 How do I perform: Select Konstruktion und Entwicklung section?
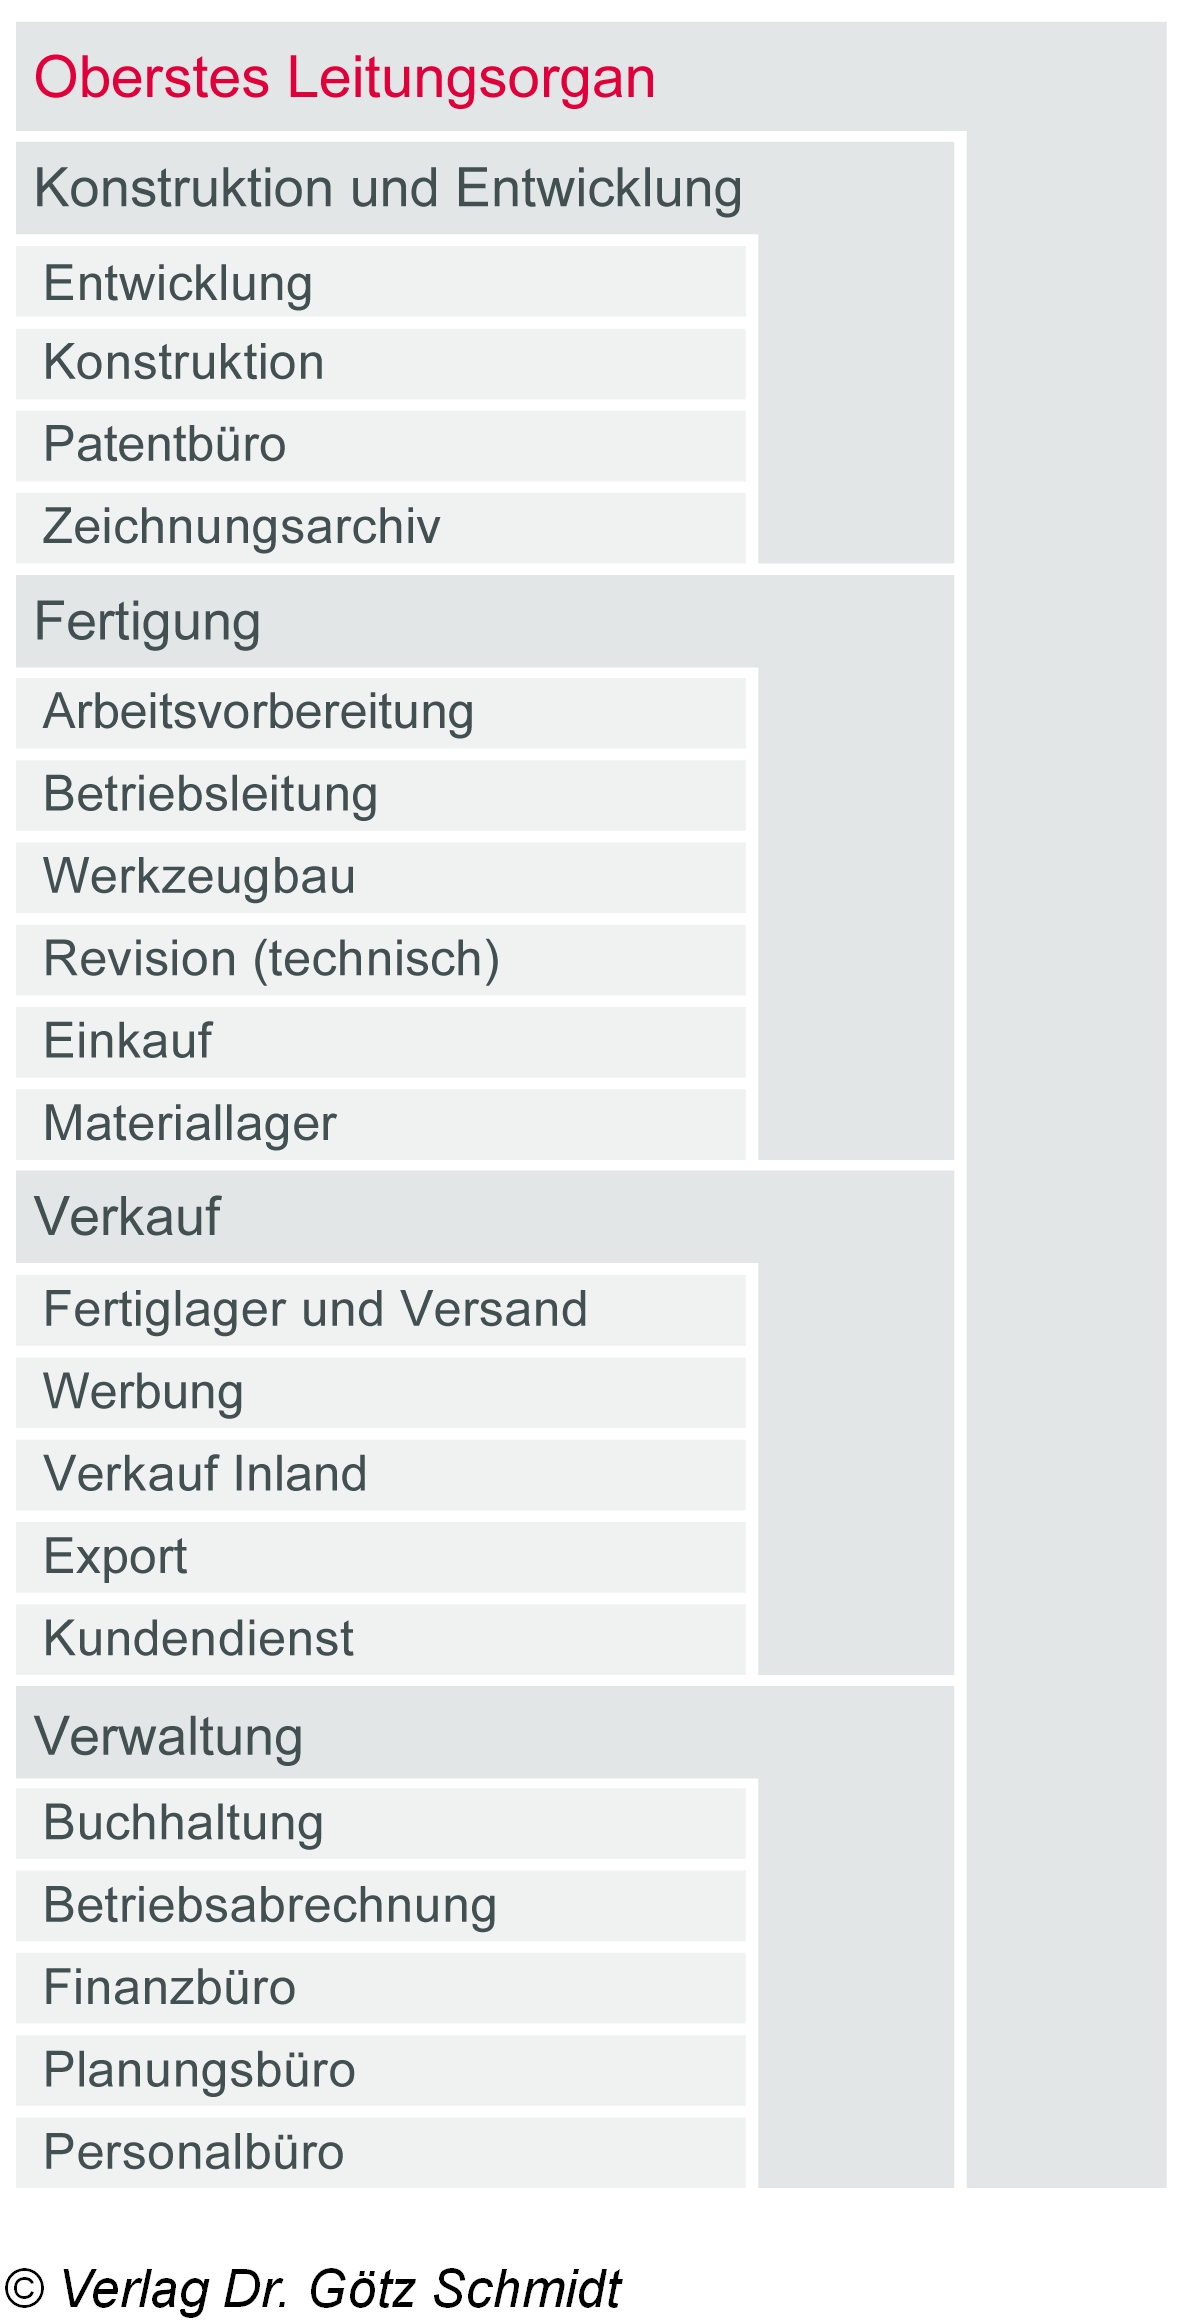[x=388, y=189]
